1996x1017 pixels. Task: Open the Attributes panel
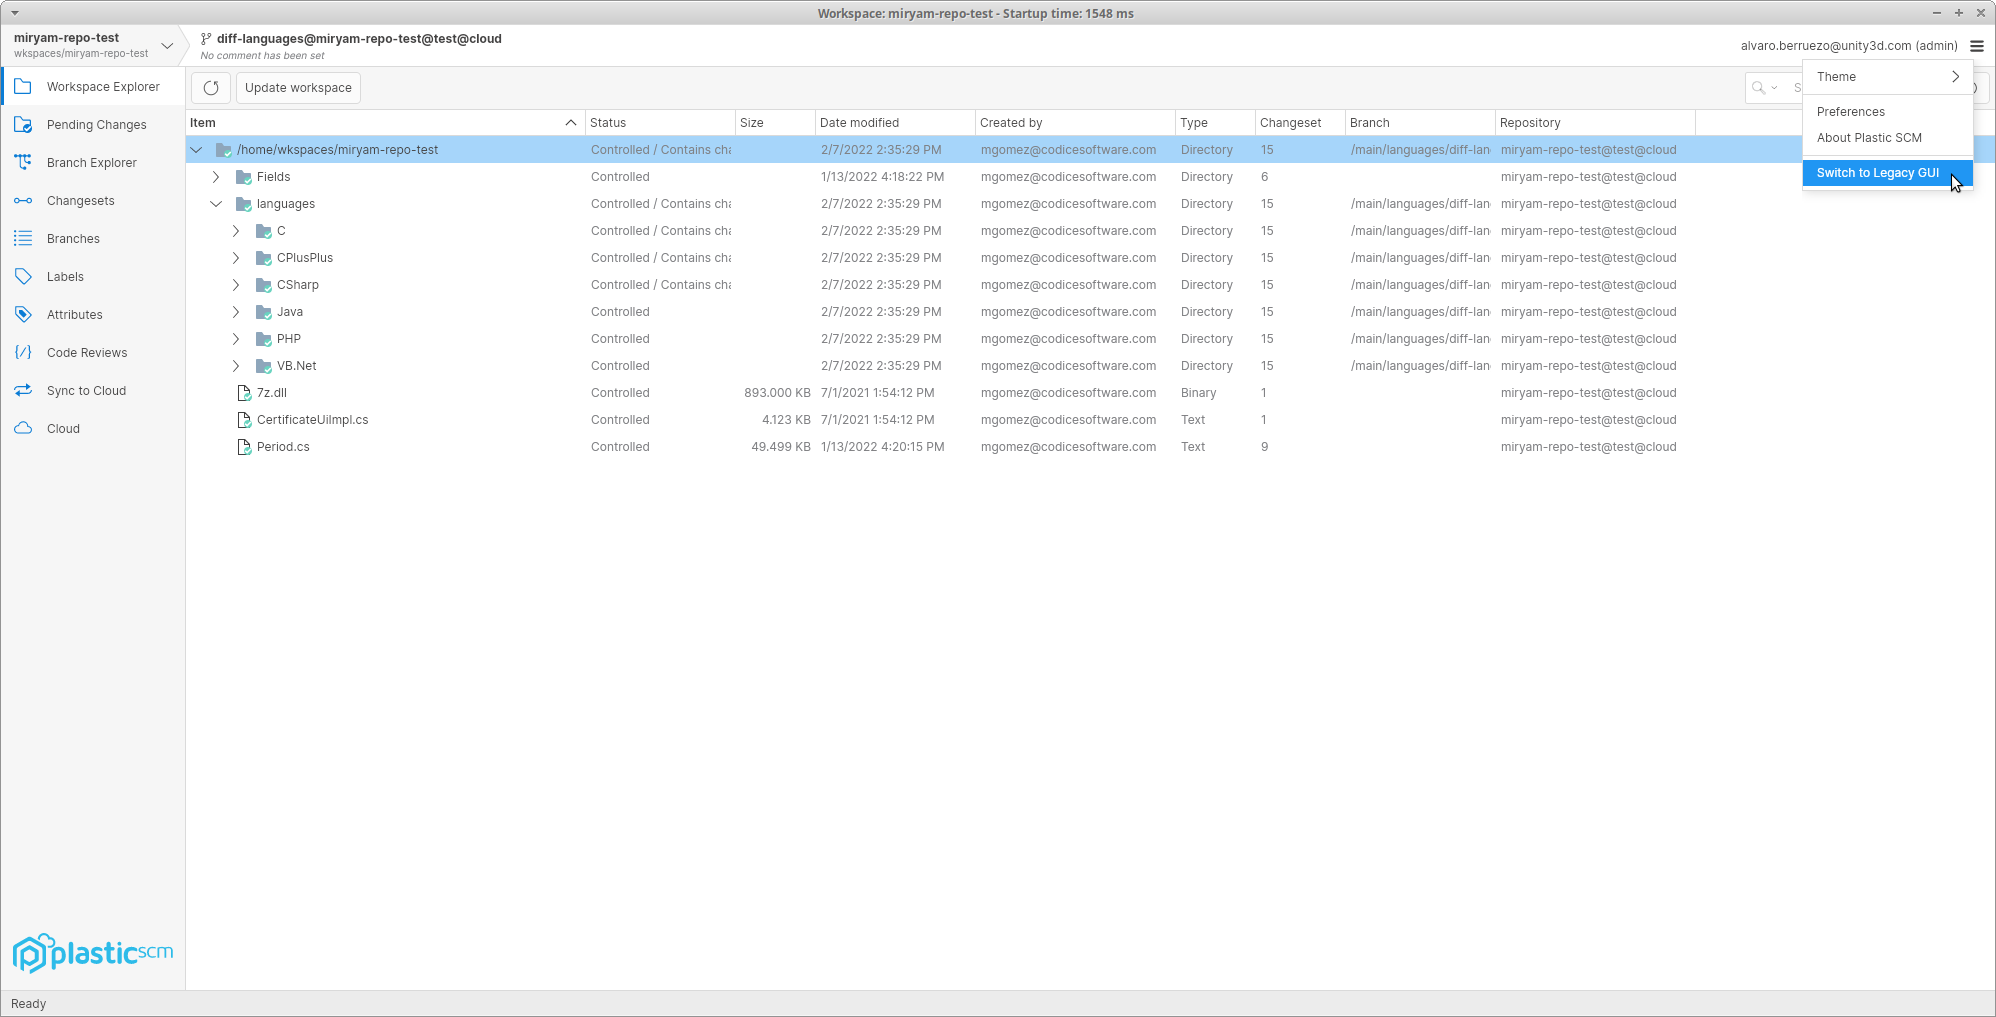(x=74, y=314)
